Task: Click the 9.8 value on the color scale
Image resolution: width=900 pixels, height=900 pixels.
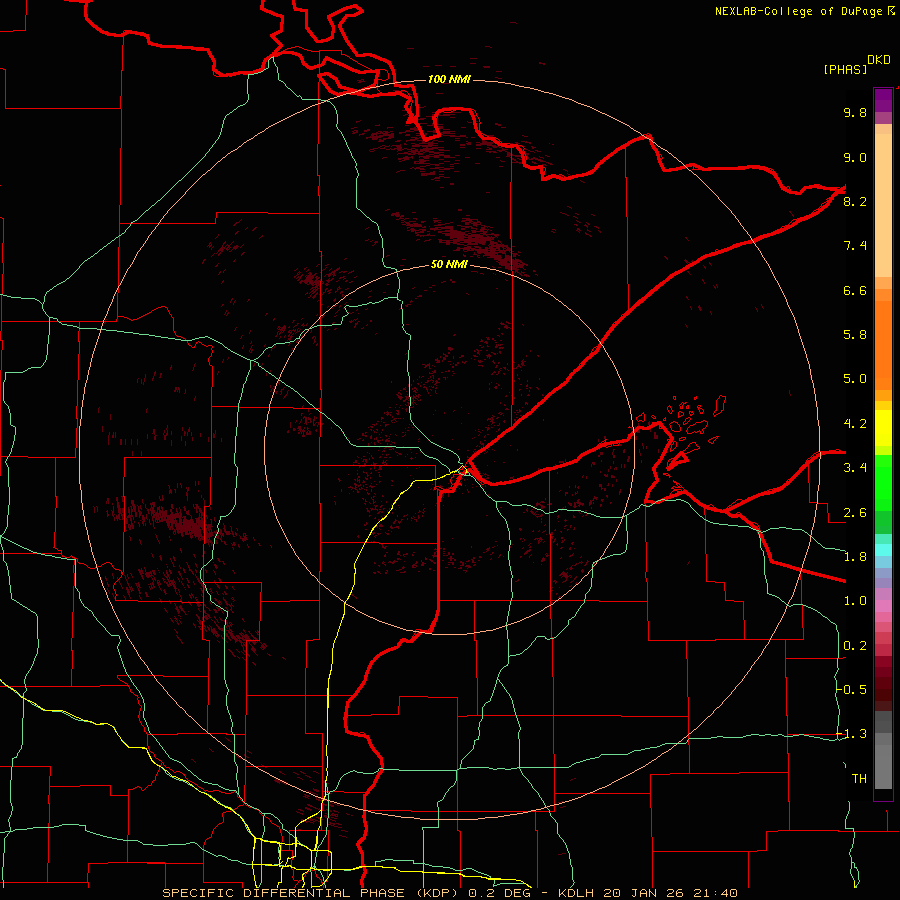Action: click(x=855, y=112)
